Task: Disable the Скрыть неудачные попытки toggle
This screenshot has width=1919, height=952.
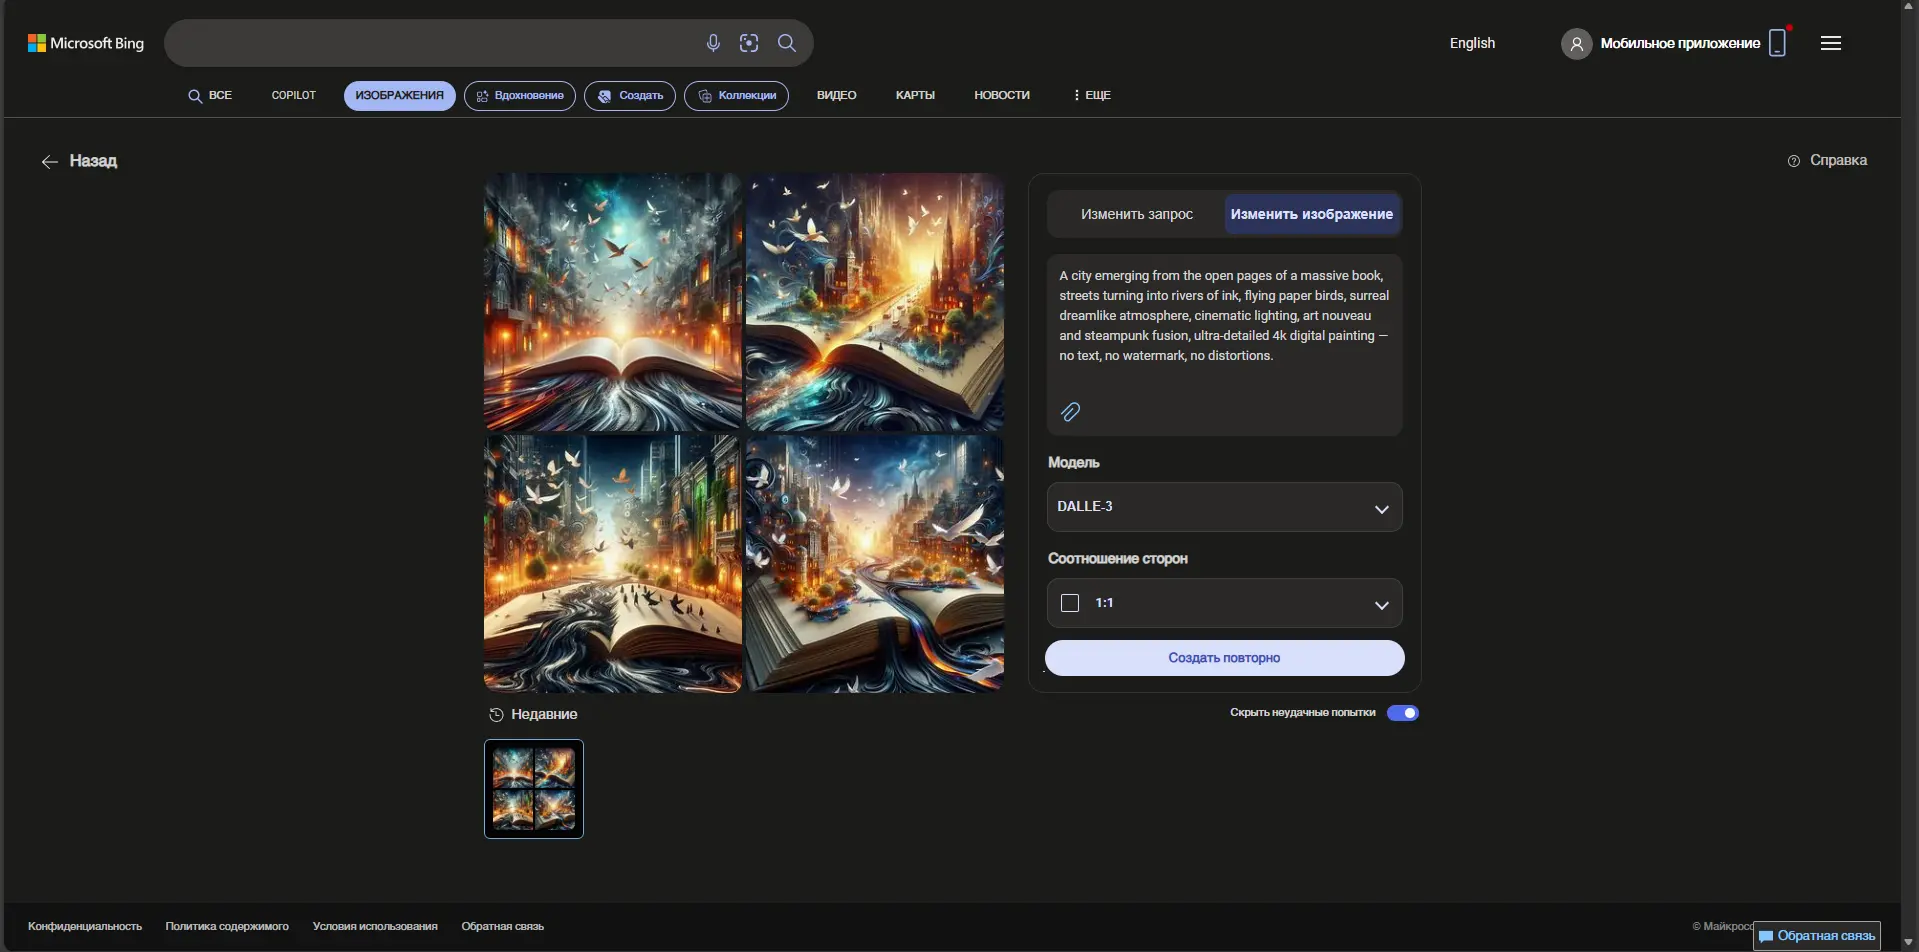Action: 1404,712
